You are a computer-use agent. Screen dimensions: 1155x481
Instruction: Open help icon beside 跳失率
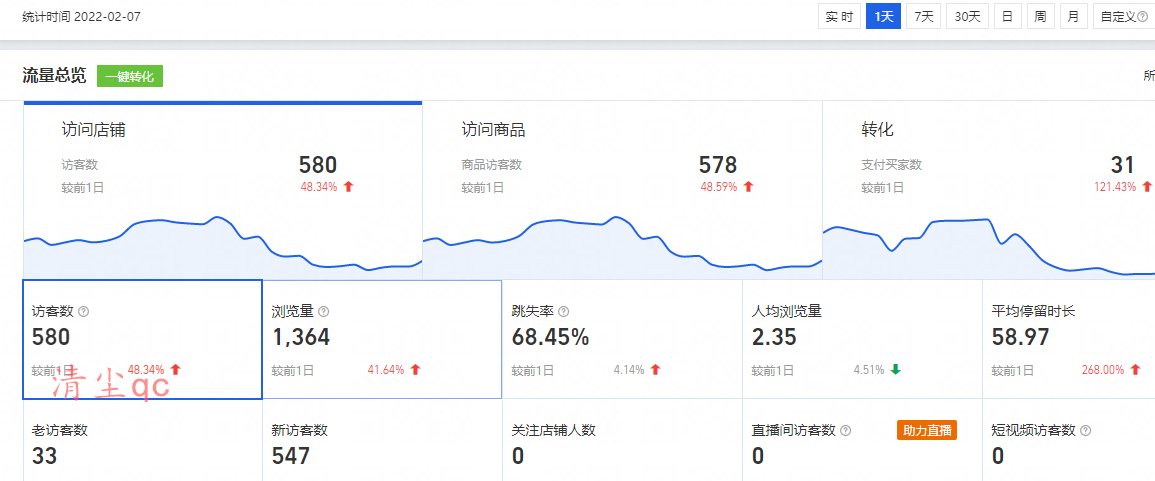pyautogui.click(x=564, y=312)
